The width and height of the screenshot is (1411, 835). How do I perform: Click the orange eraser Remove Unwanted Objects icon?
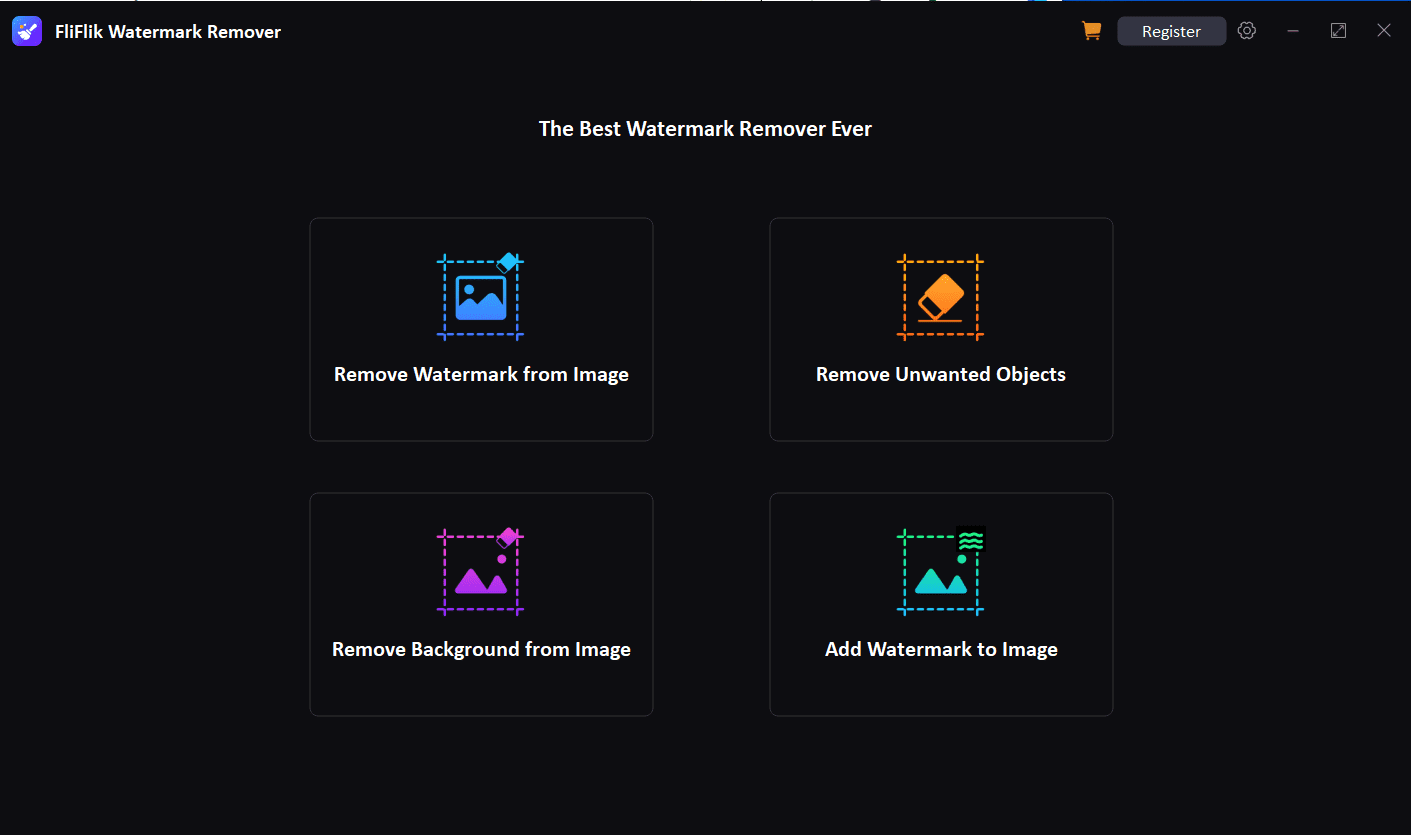941,297
